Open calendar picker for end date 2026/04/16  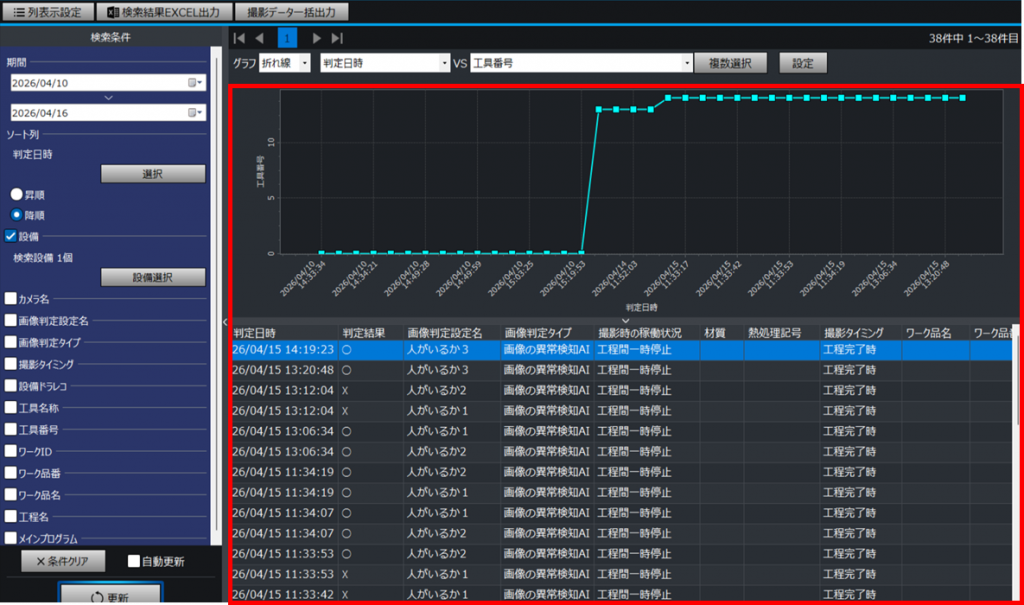click(196, 113)
